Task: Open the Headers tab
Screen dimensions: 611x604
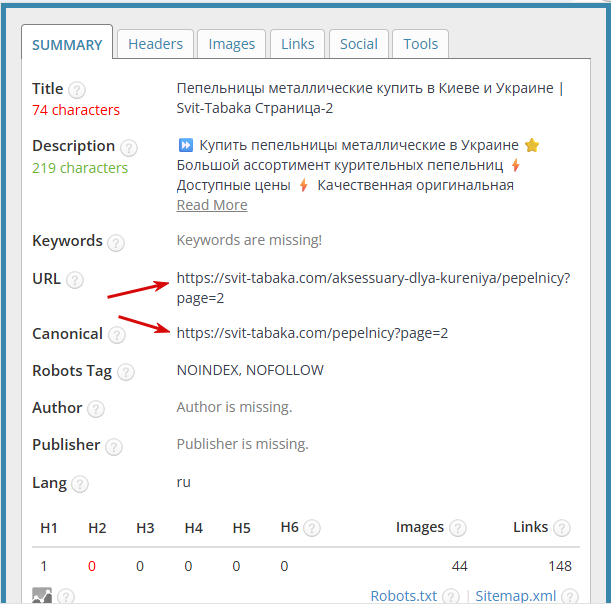Action: click(155, 44)
